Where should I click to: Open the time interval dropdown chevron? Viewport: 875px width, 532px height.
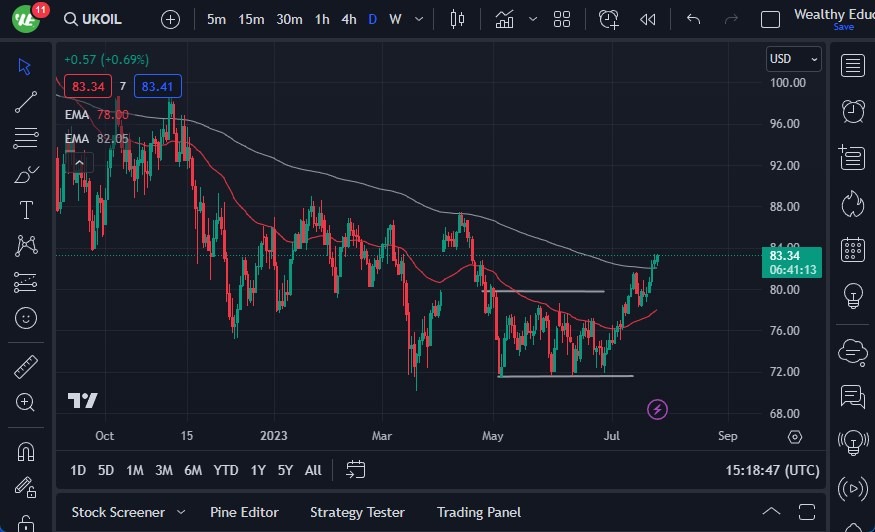point(420,19)
